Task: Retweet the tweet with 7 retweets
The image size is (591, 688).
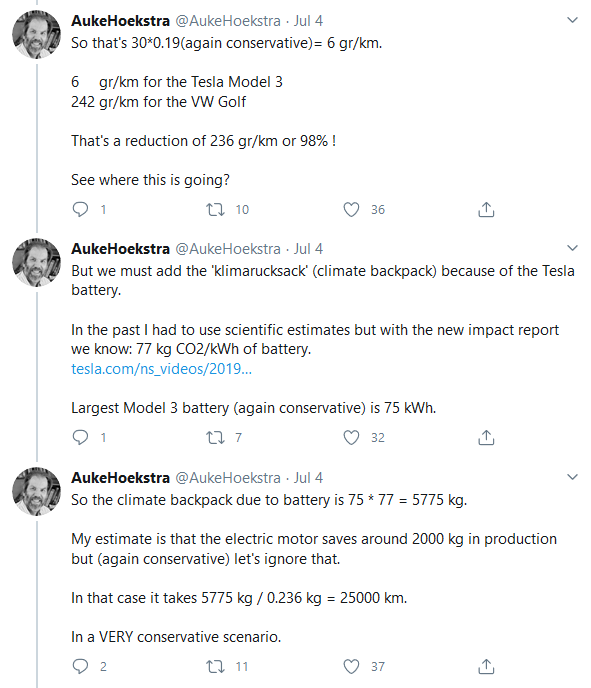Action: tap(215, 437)
